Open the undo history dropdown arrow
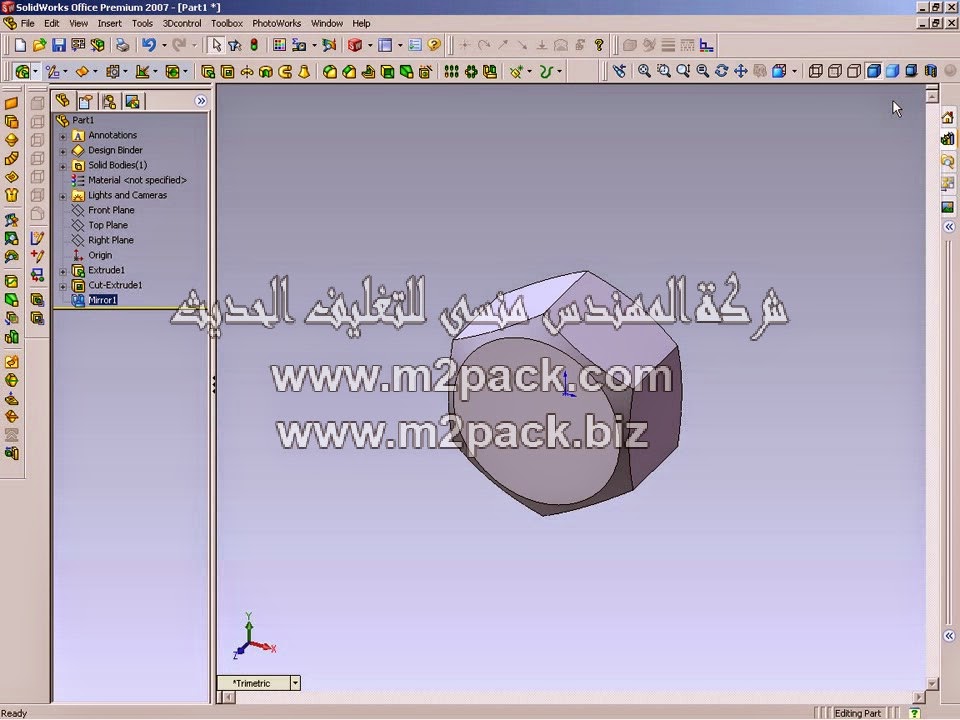This screenshot has height=720, width=960. pyautogui.click(x=164, y=45)
